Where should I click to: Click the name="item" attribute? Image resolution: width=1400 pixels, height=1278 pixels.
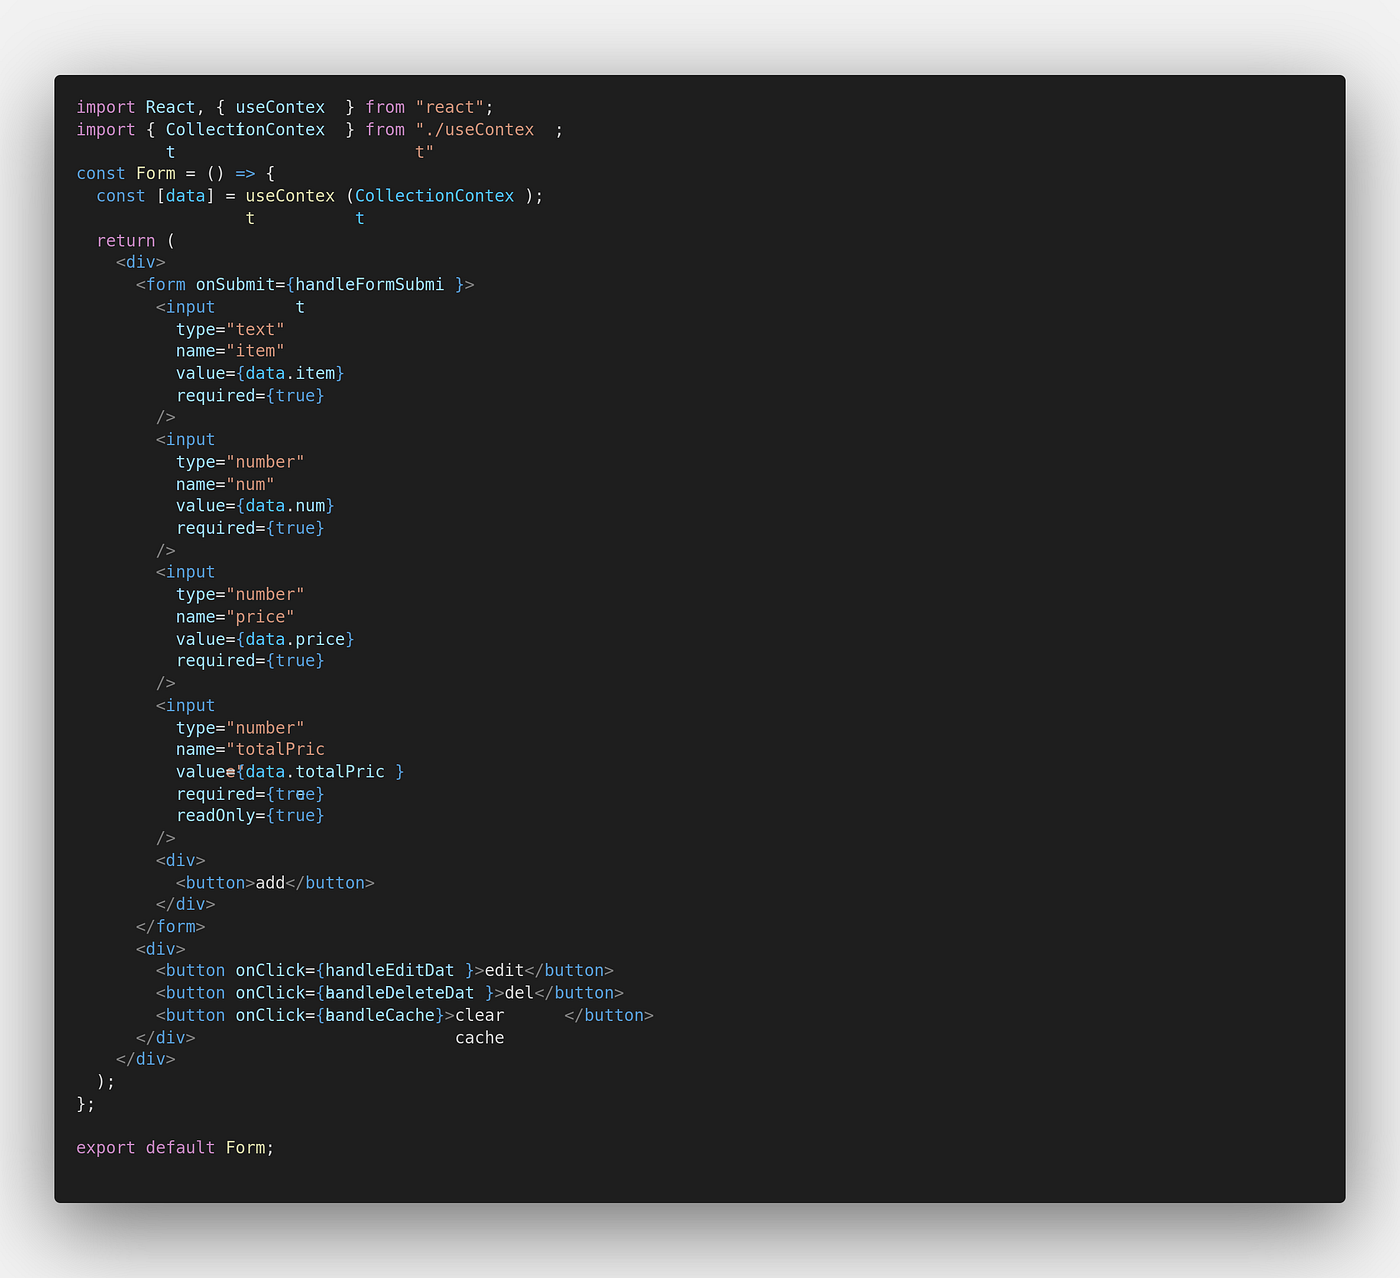229,350
